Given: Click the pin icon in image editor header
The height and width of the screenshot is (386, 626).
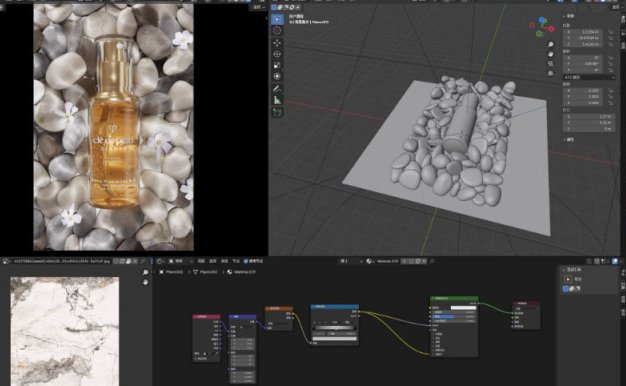Looking at the screenshot, I should [x=143, y=261].
